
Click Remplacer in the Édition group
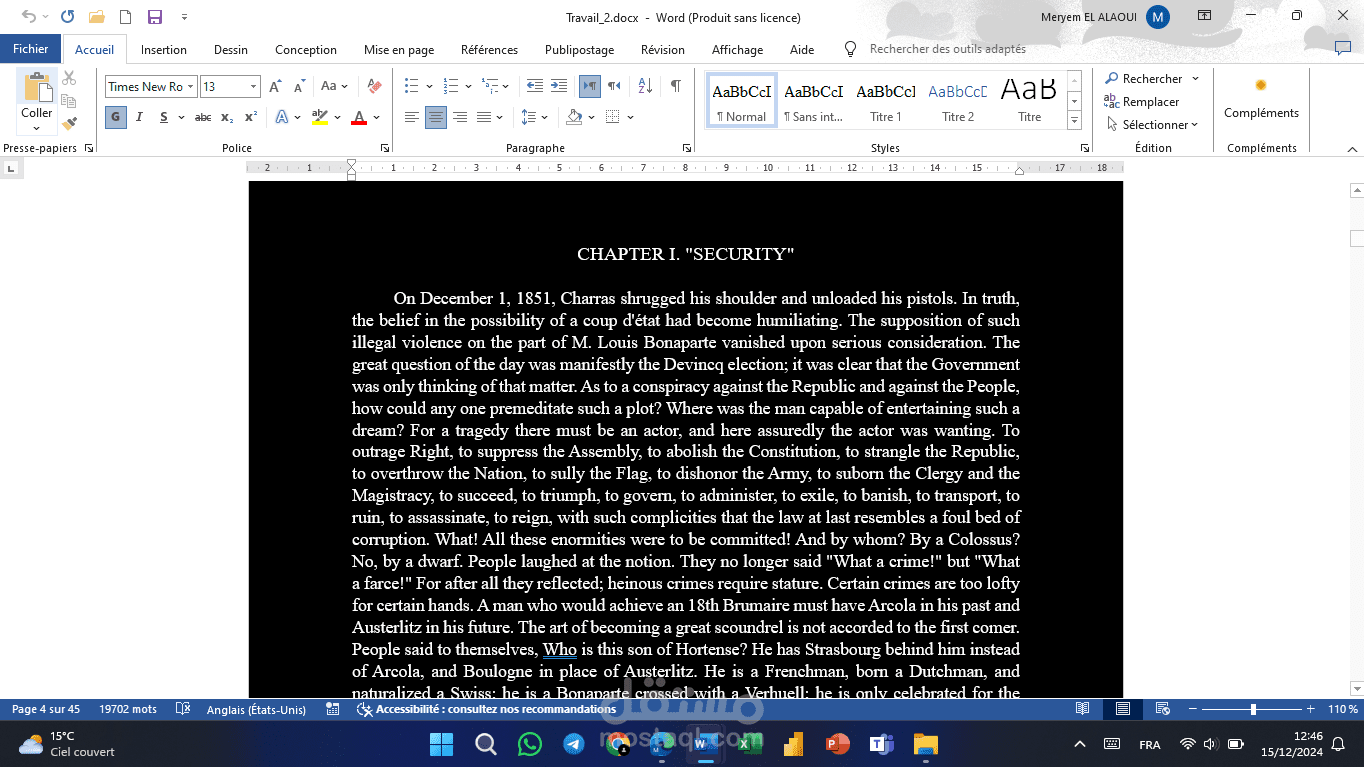[1142, 101]
